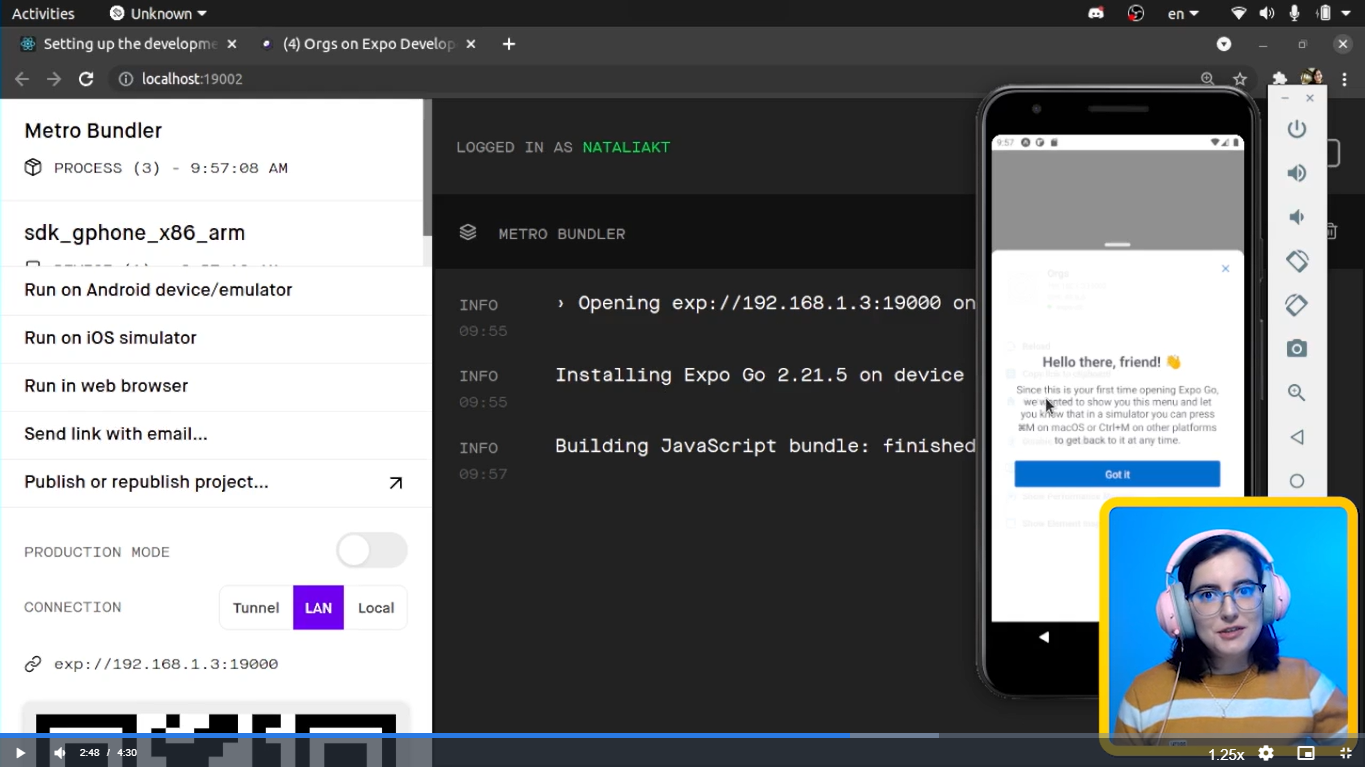The image size is (1365, 767).
Task: Tap the emulator toolbar Back triangle icon
Action: coord(1297,437)
